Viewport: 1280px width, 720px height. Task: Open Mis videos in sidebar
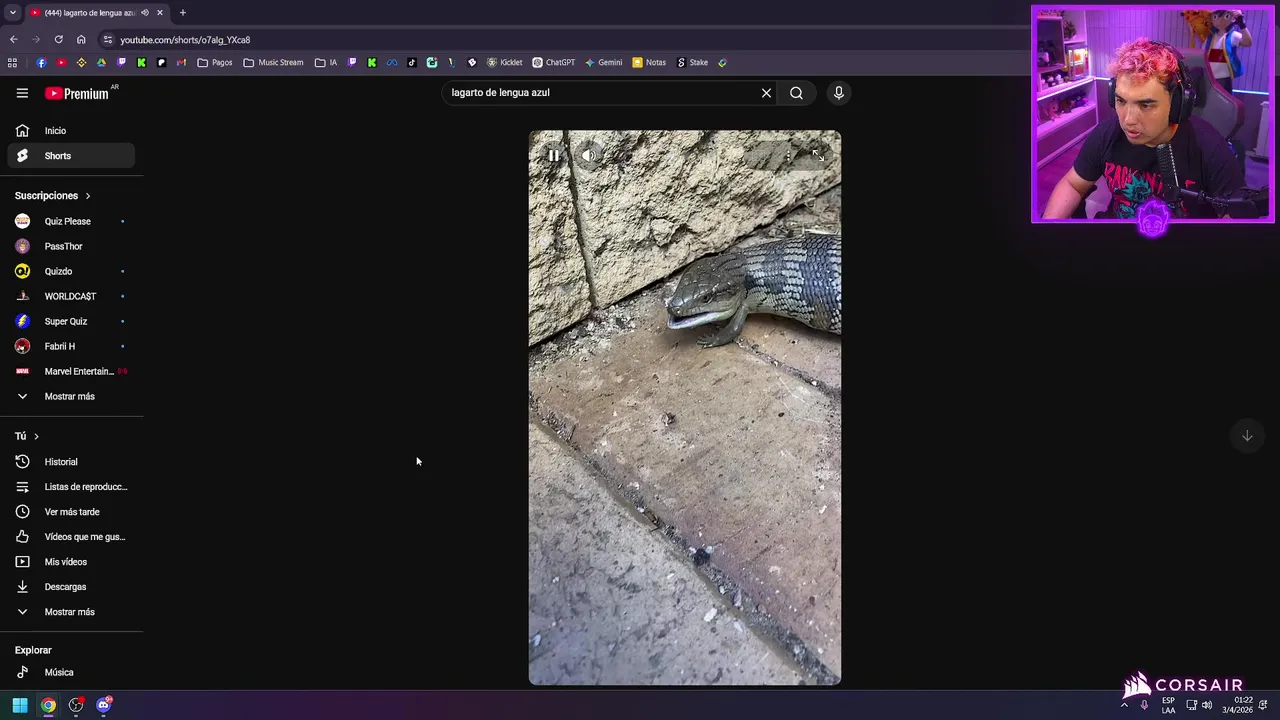71,562
